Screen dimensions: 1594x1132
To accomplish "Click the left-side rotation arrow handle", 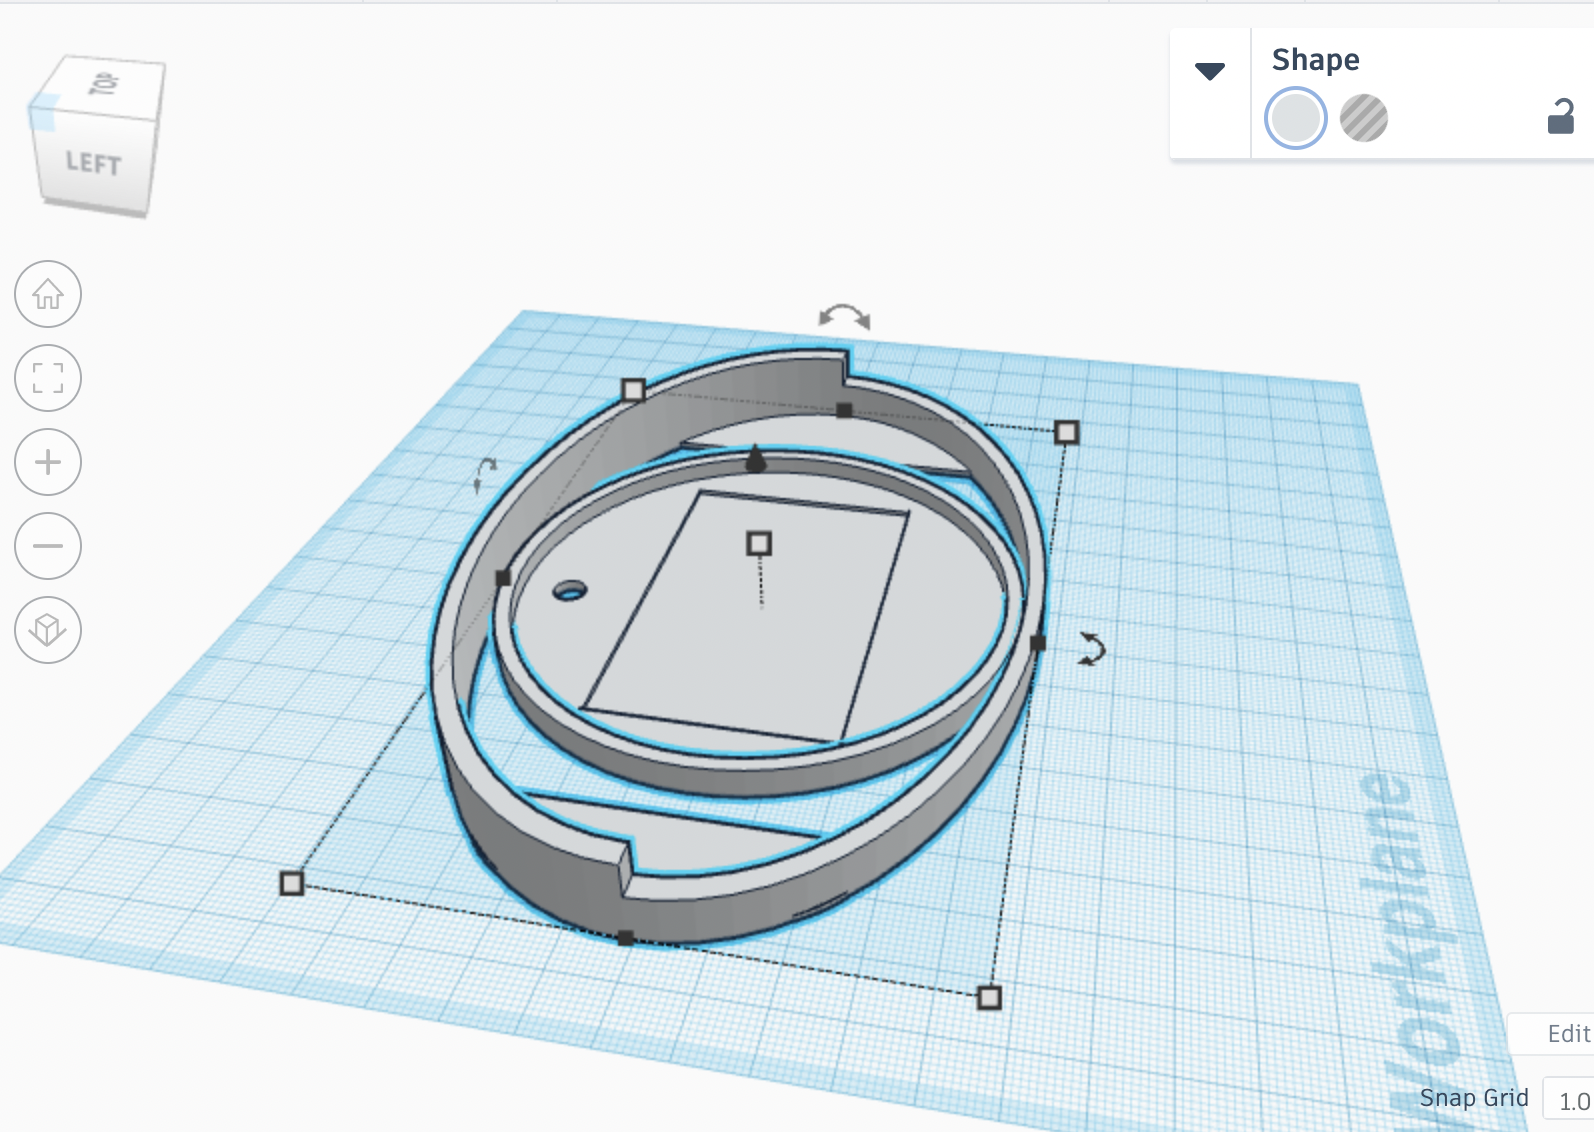I will pyautogui.click(x=485, y=474).
